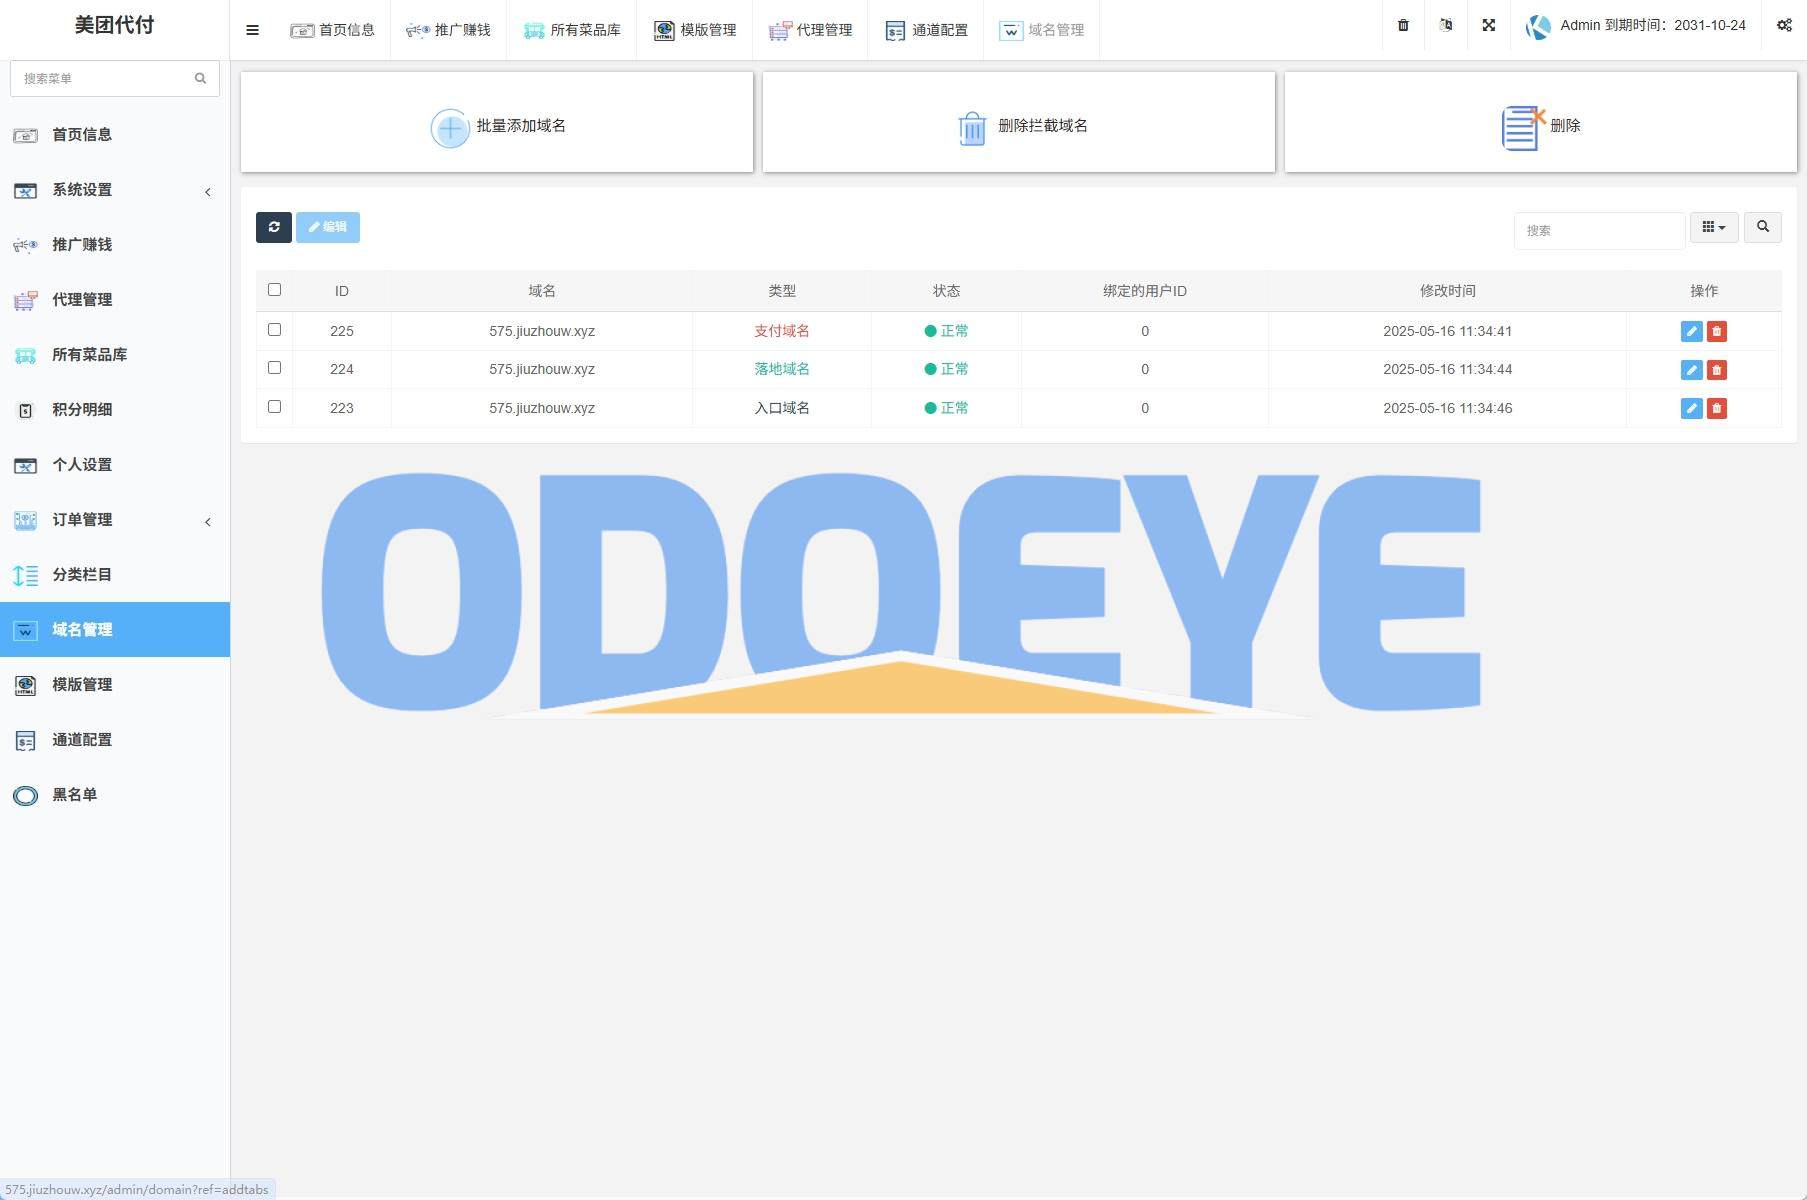The height and width of the screenshot is (1200, 1807).
Task: Toggle fullscreen mode icon
Action: click(1489, 25)
